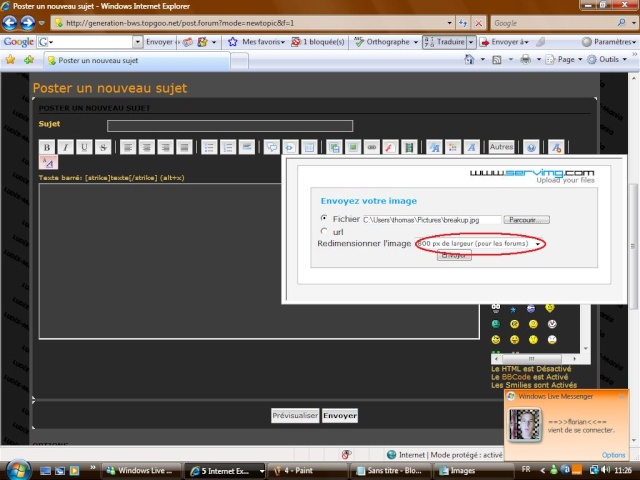Switch to Windows Live taskbar item
This screenshot has width=640, height=480.
141,471
